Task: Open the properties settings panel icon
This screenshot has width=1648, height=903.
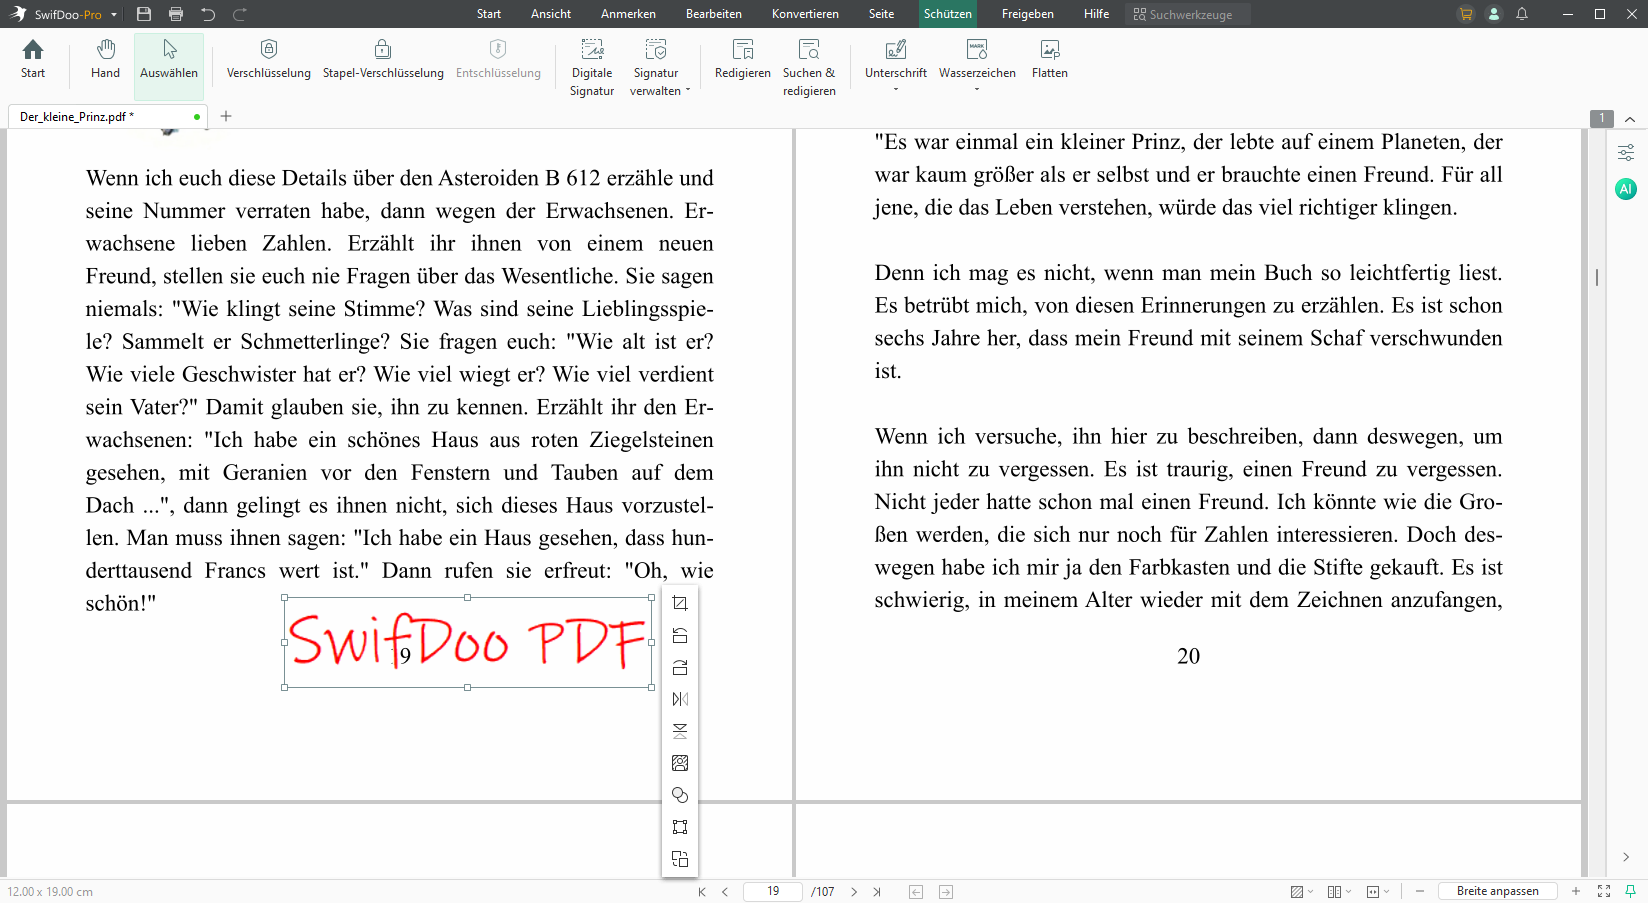Action: 1626,153
